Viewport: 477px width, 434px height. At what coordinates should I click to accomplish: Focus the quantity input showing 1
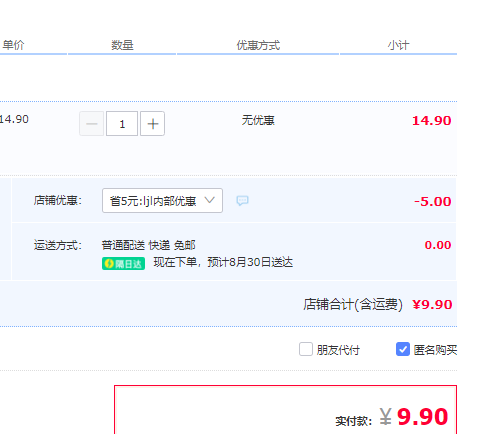122,124
